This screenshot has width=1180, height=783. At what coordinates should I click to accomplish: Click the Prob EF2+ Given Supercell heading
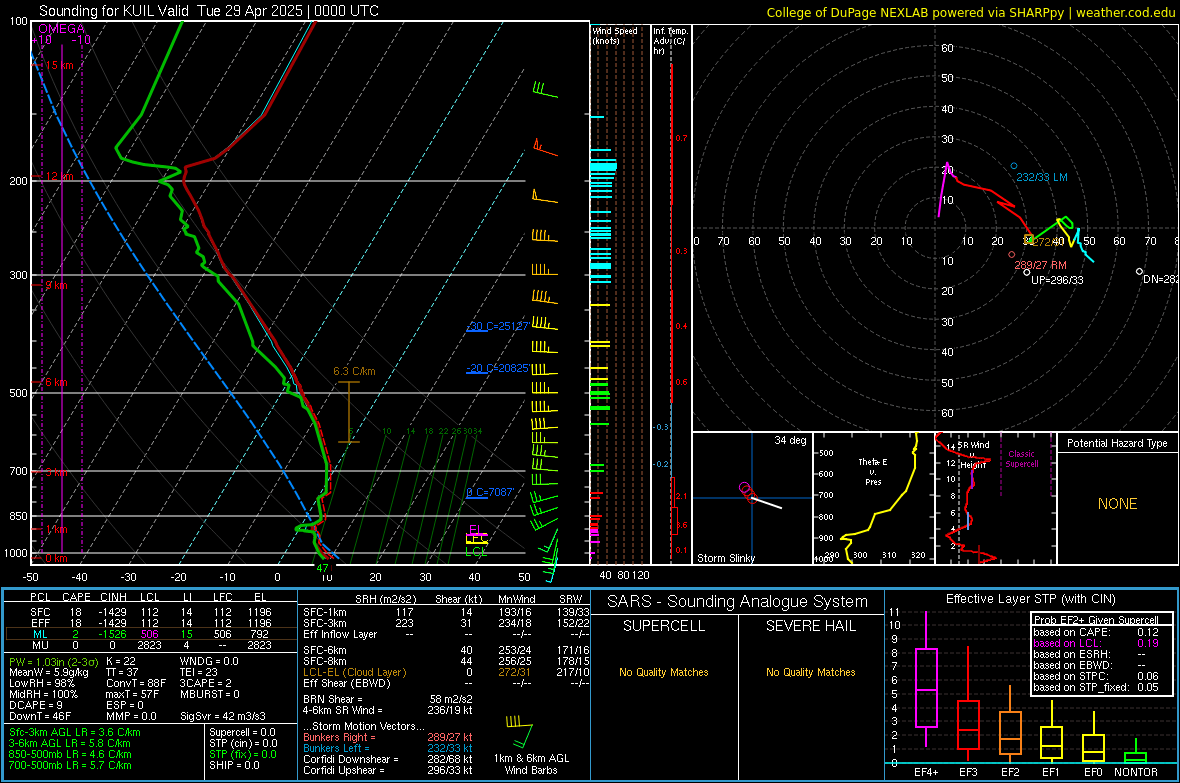pyautogui.click(x=1096, y=620)
